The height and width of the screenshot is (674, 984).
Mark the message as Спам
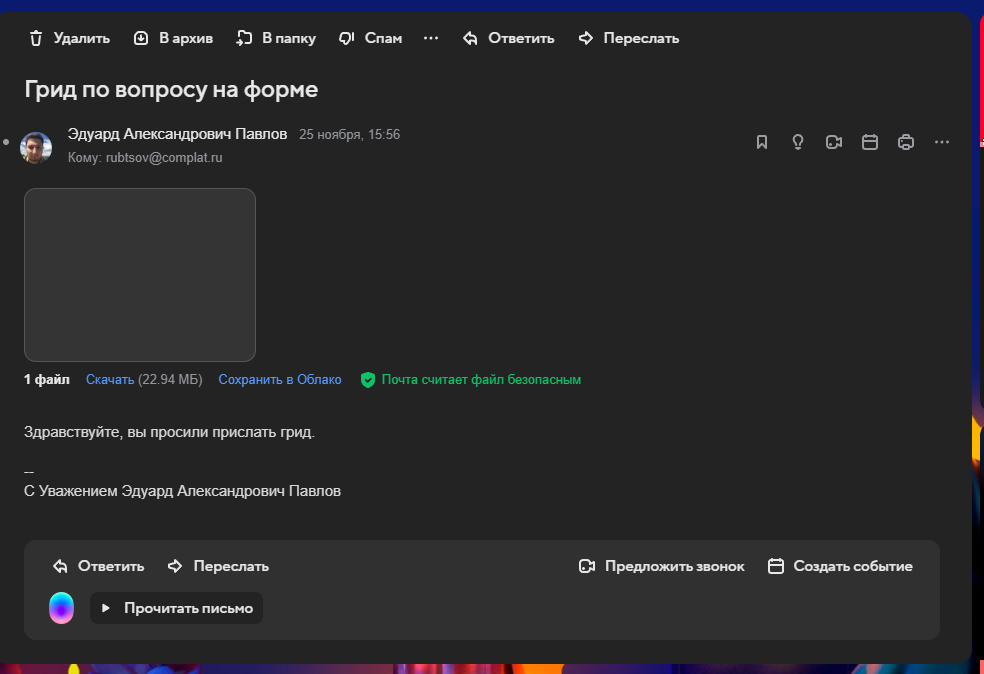(x=370, y=38)
